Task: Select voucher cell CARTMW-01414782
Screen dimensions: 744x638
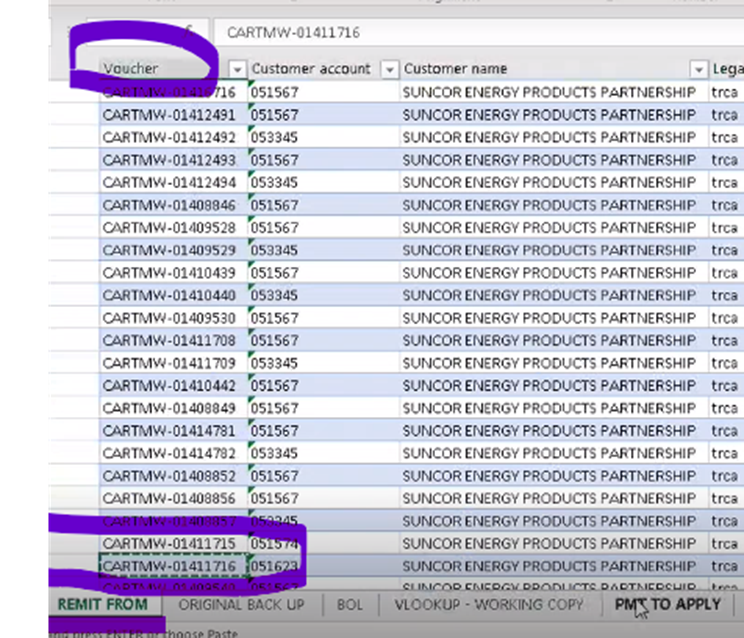Action: pyautogui.click(x=174, y=453)
